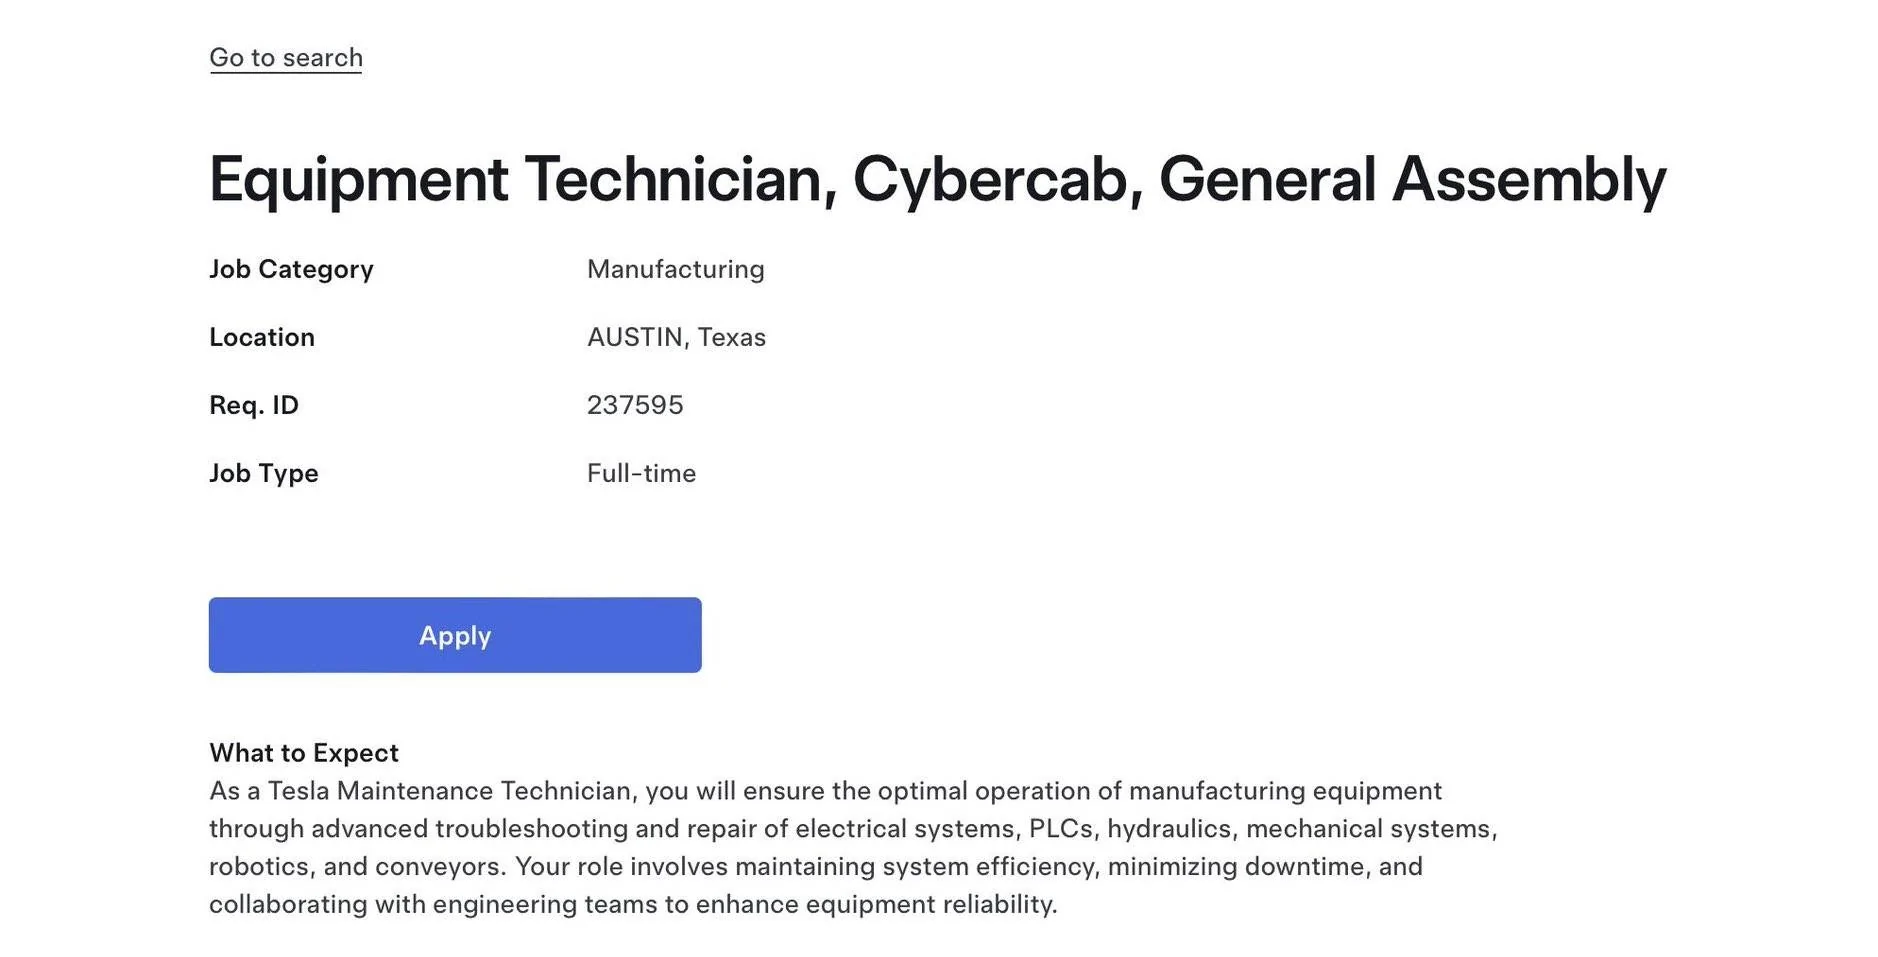This screenshot has height=957, width=1878.
Task: Click the Manufacturing category value
Action: tap(675, 268)
